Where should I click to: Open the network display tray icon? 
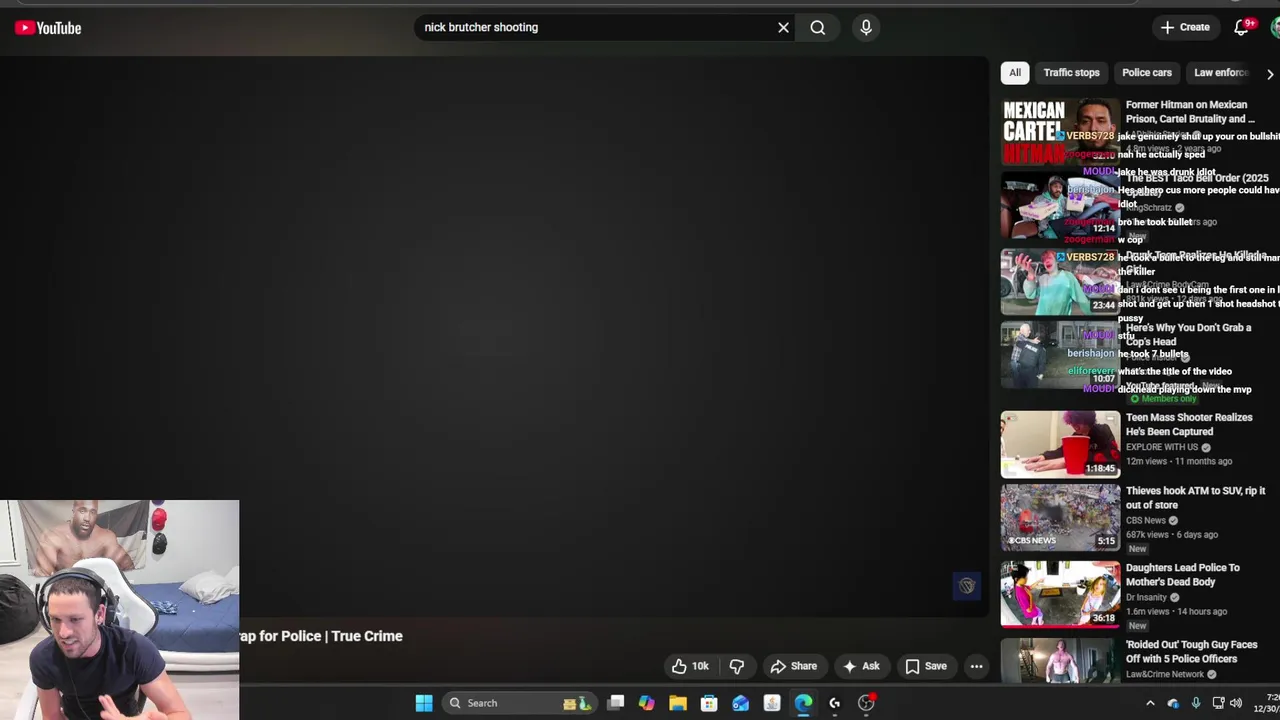(x=1218, y=703)
